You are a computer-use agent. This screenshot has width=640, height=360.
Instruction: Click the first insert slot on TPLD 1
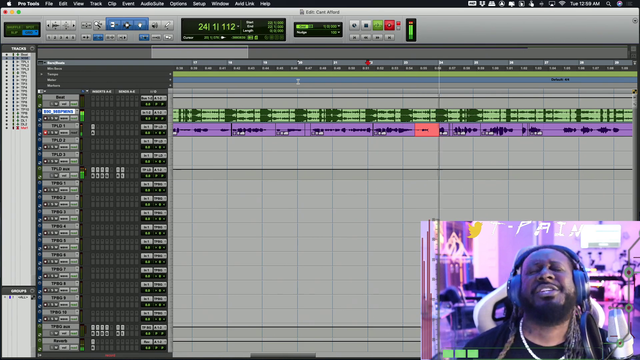pyautogui.click(x=93, y=127)
